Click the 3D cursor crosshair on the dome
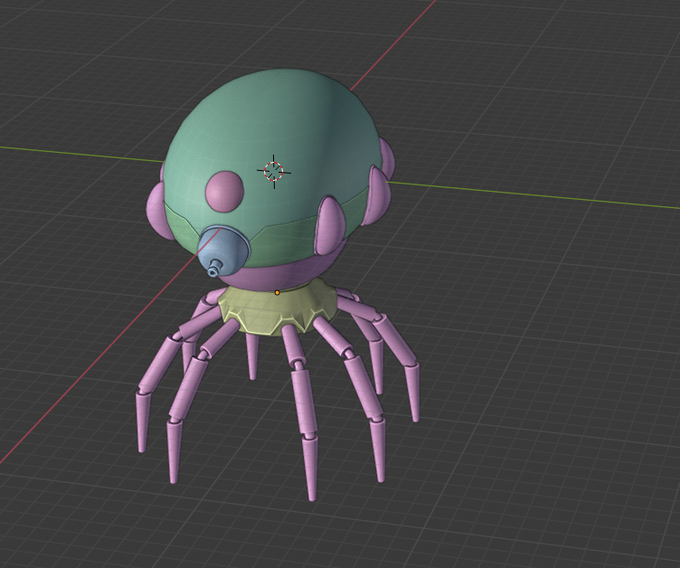This screenshot has height=568, width=680. (274, 171)
